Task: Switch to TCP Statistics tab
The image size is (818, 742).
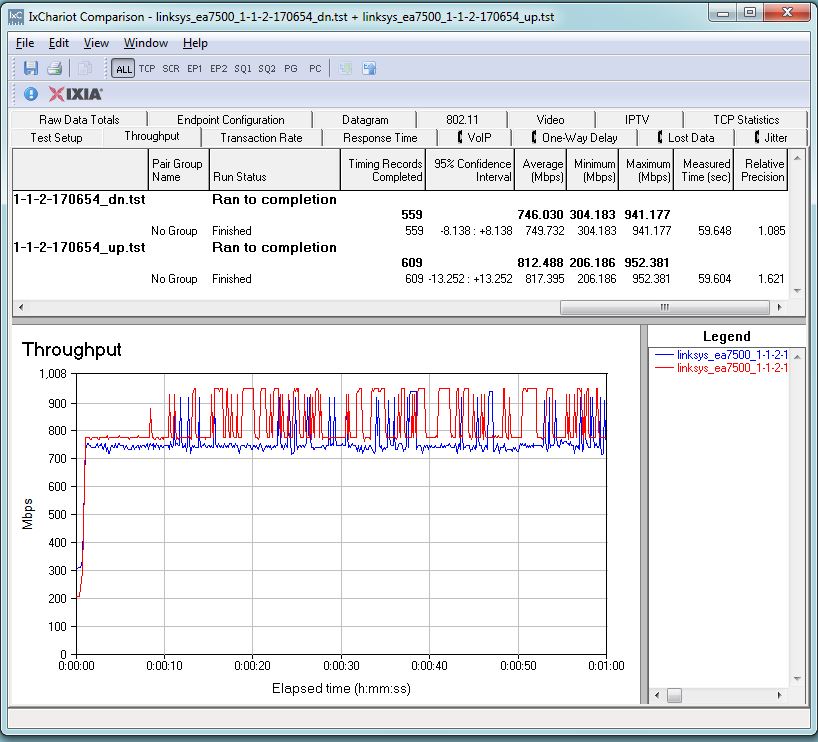Action: (x=746, y=120)
